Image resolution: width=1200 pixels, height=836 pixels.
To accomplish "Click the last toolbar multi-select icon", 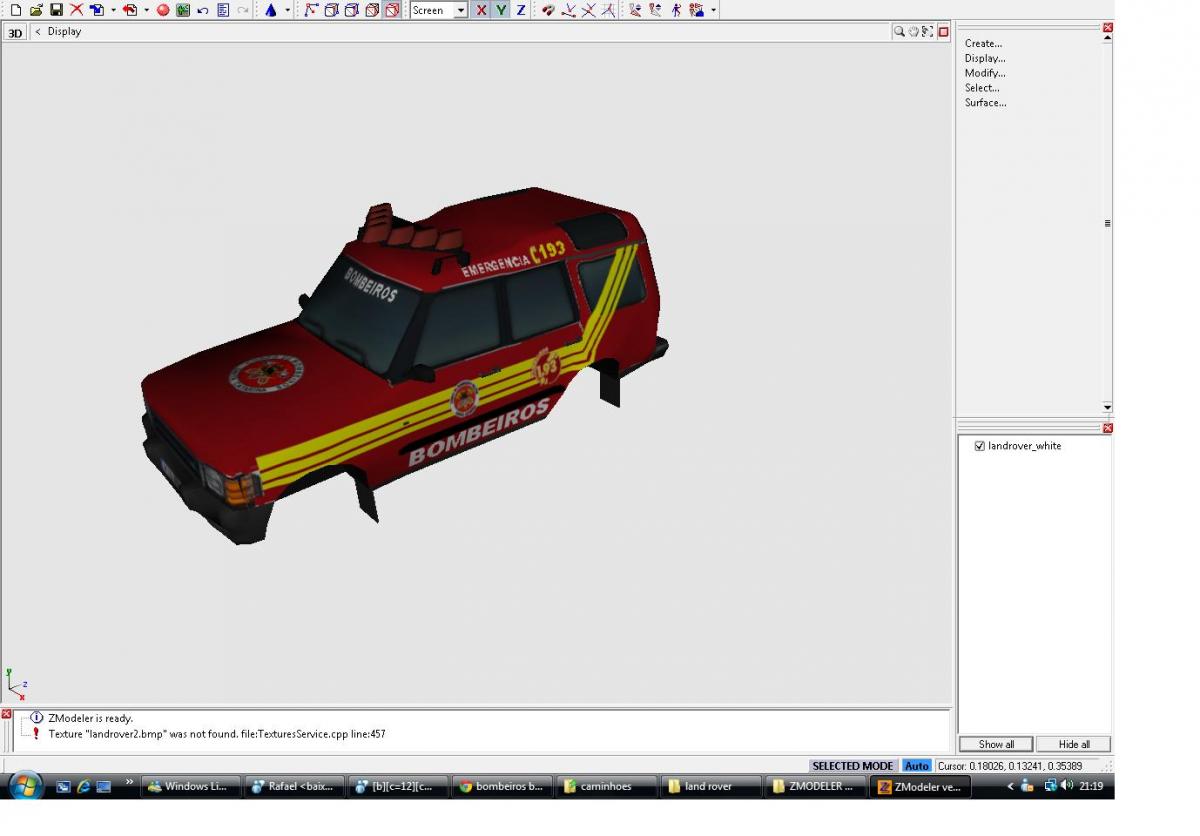I will [x=696, y=10].
